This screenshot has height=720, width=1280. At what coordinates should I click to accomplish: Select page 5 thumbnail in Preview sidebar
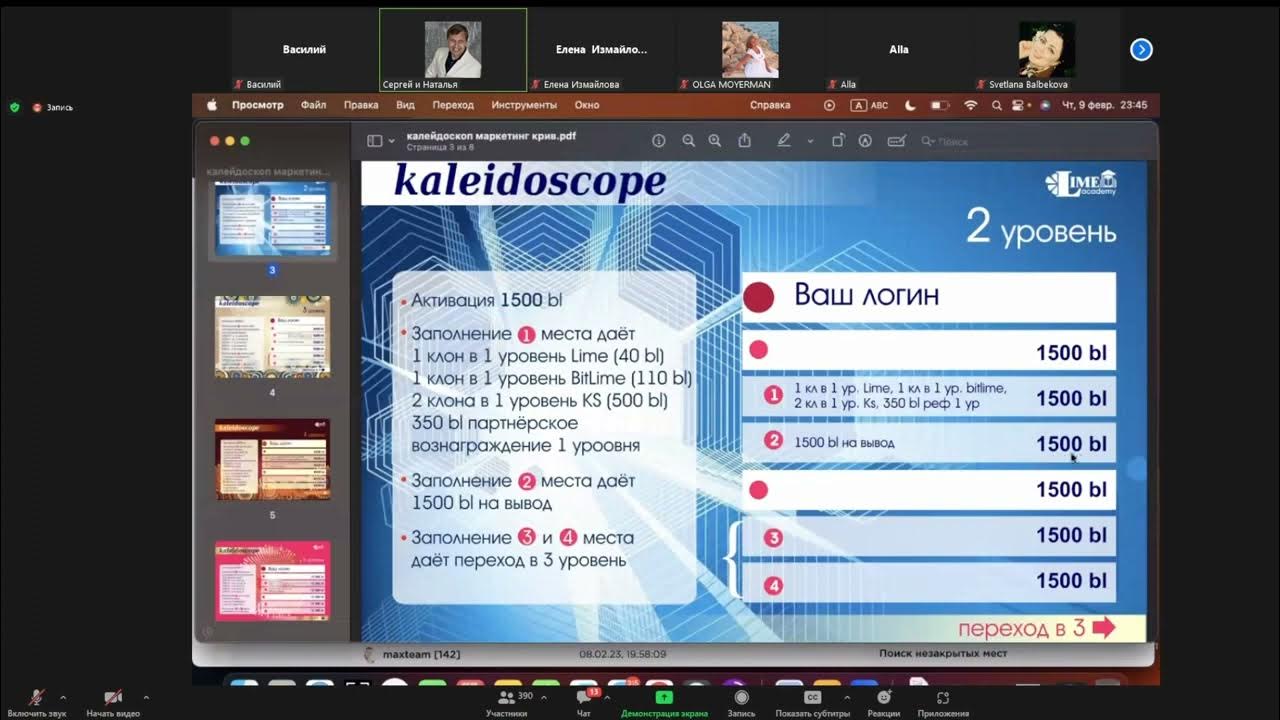click(272, 460)
